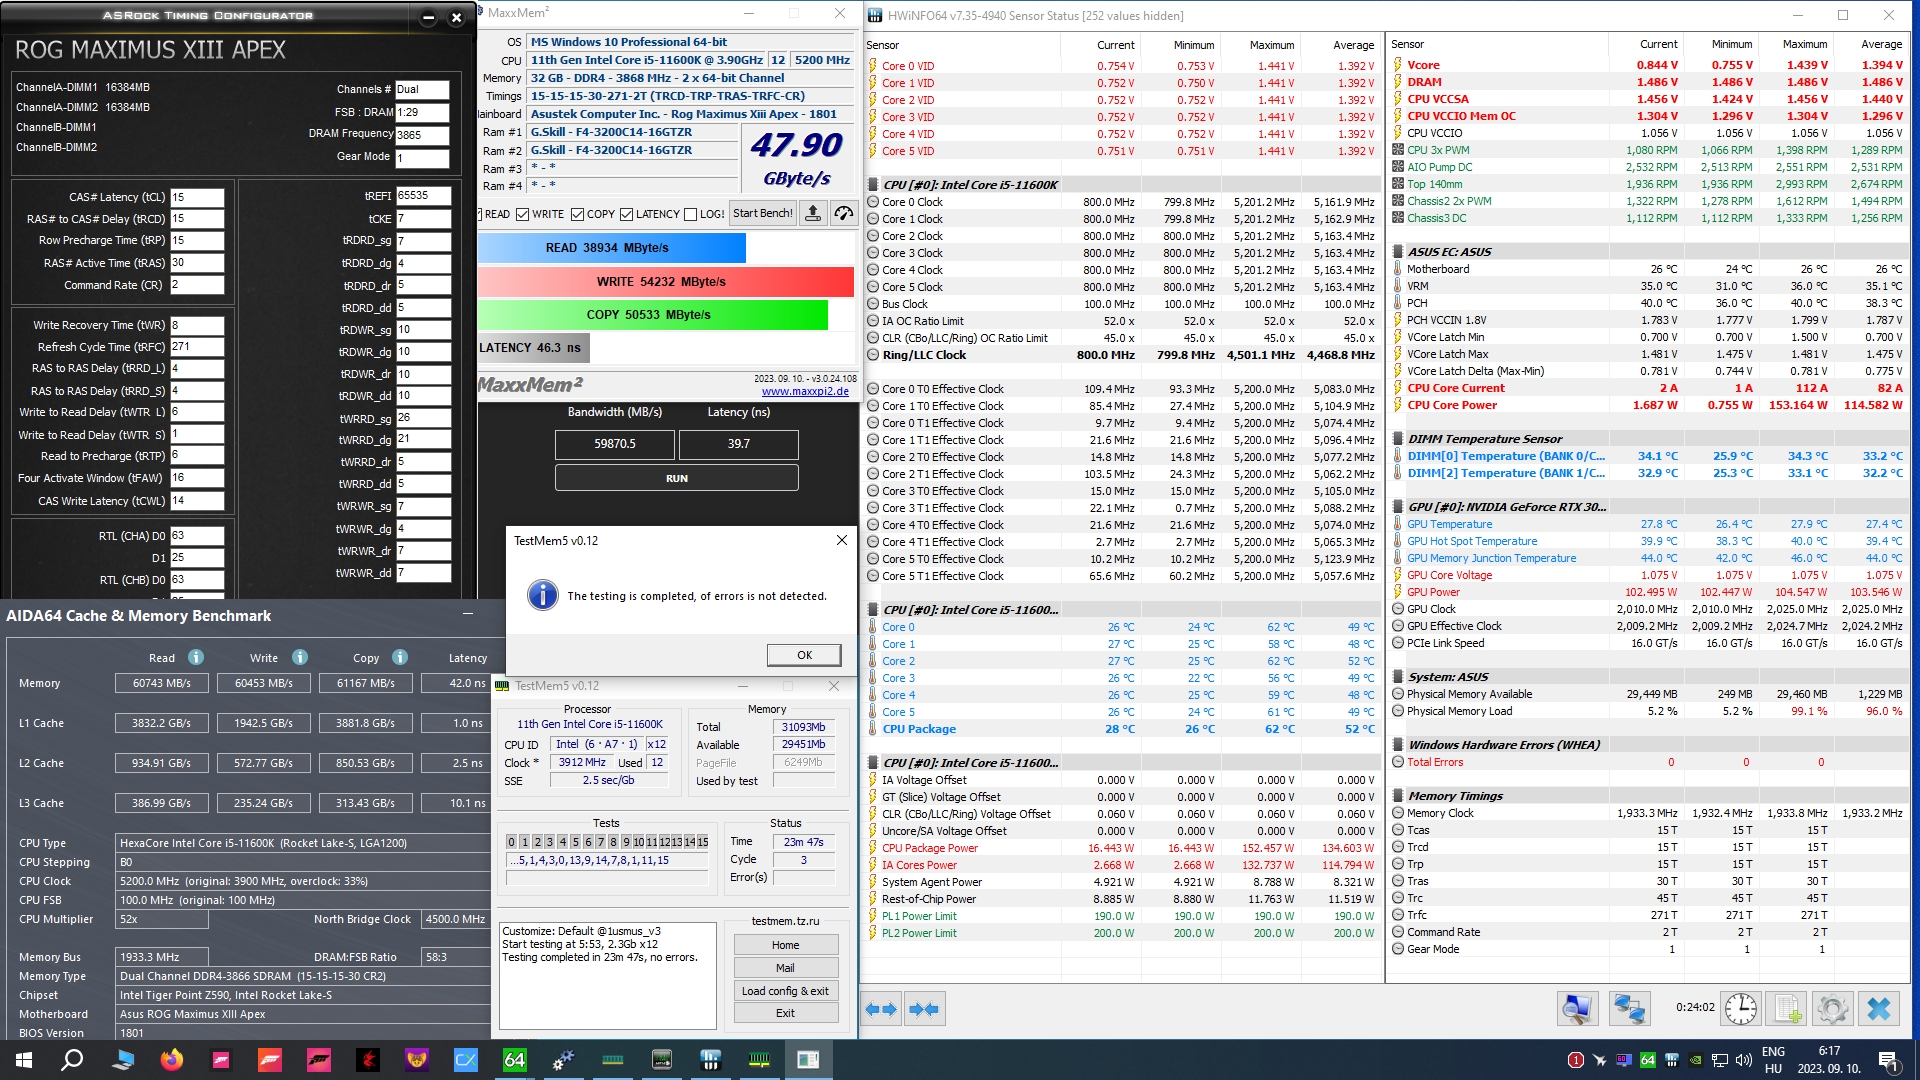Click OK in TestMem5 completion dialog
Image resolution: width=1920 pixels, height=1080 pixels.
click(x=804, y=655)
